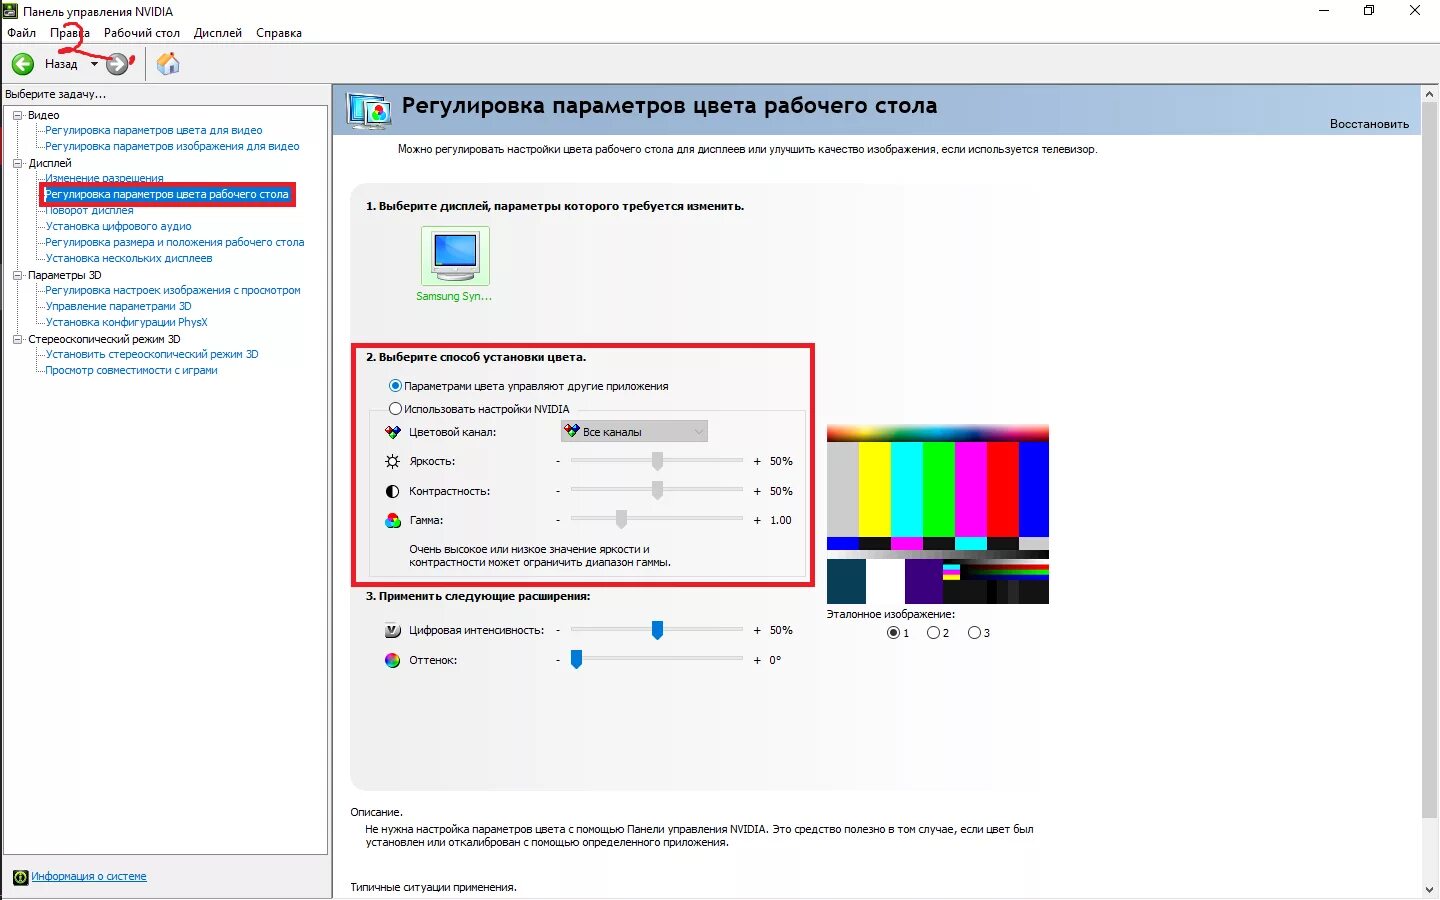
Task: Click the Контрастность contrast icon
Action: 392,492
